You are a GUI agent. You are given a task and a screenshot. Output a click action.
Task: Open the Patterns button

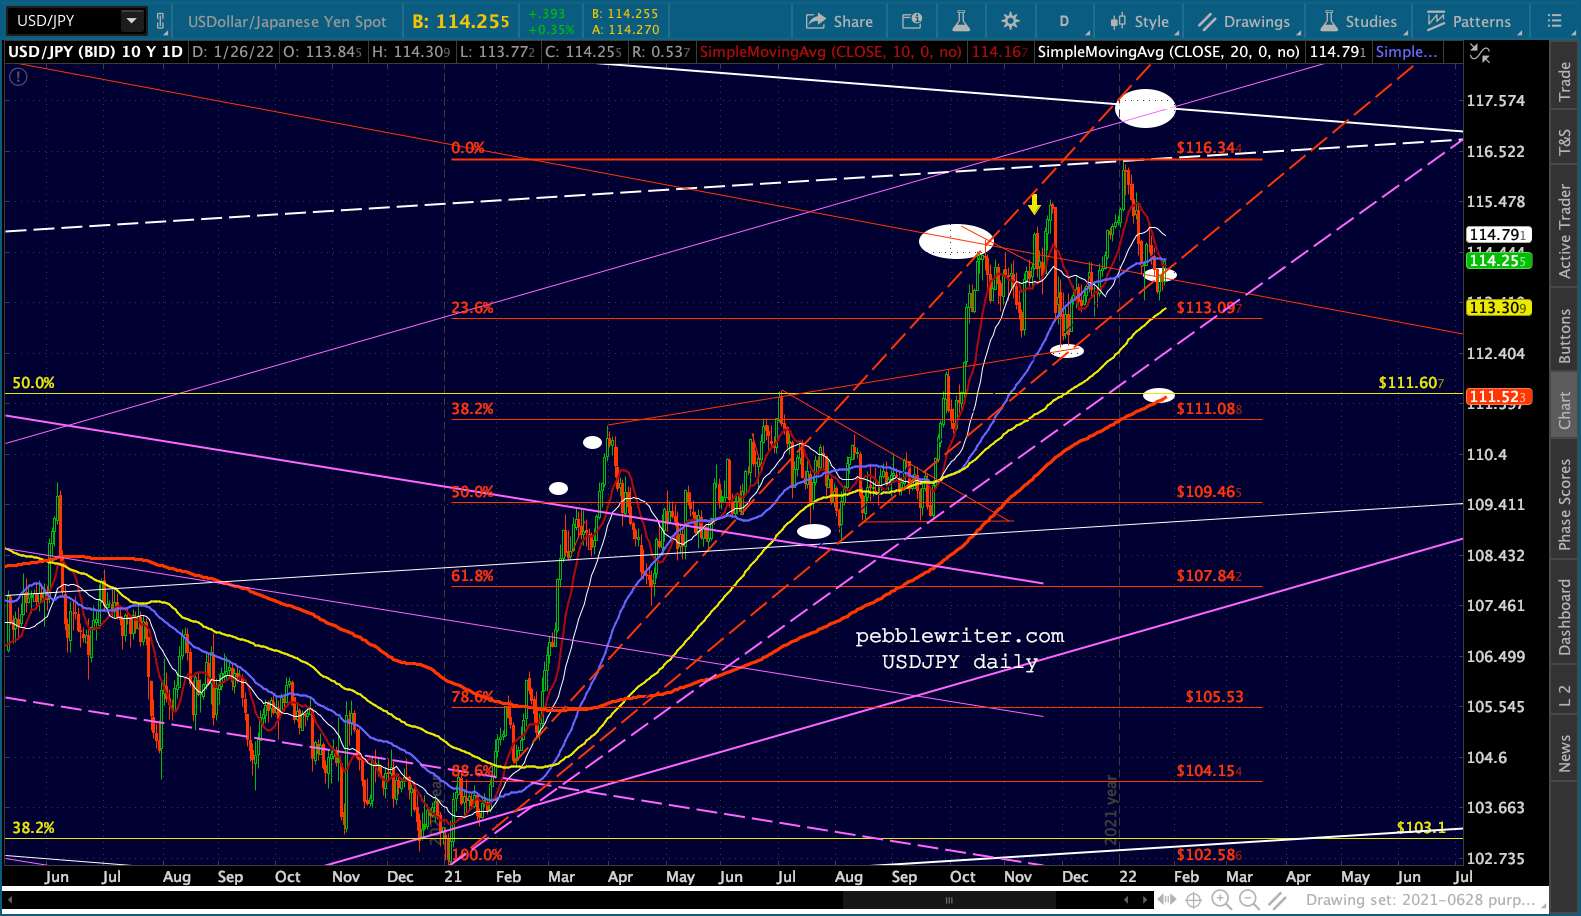click(1468, 21)
